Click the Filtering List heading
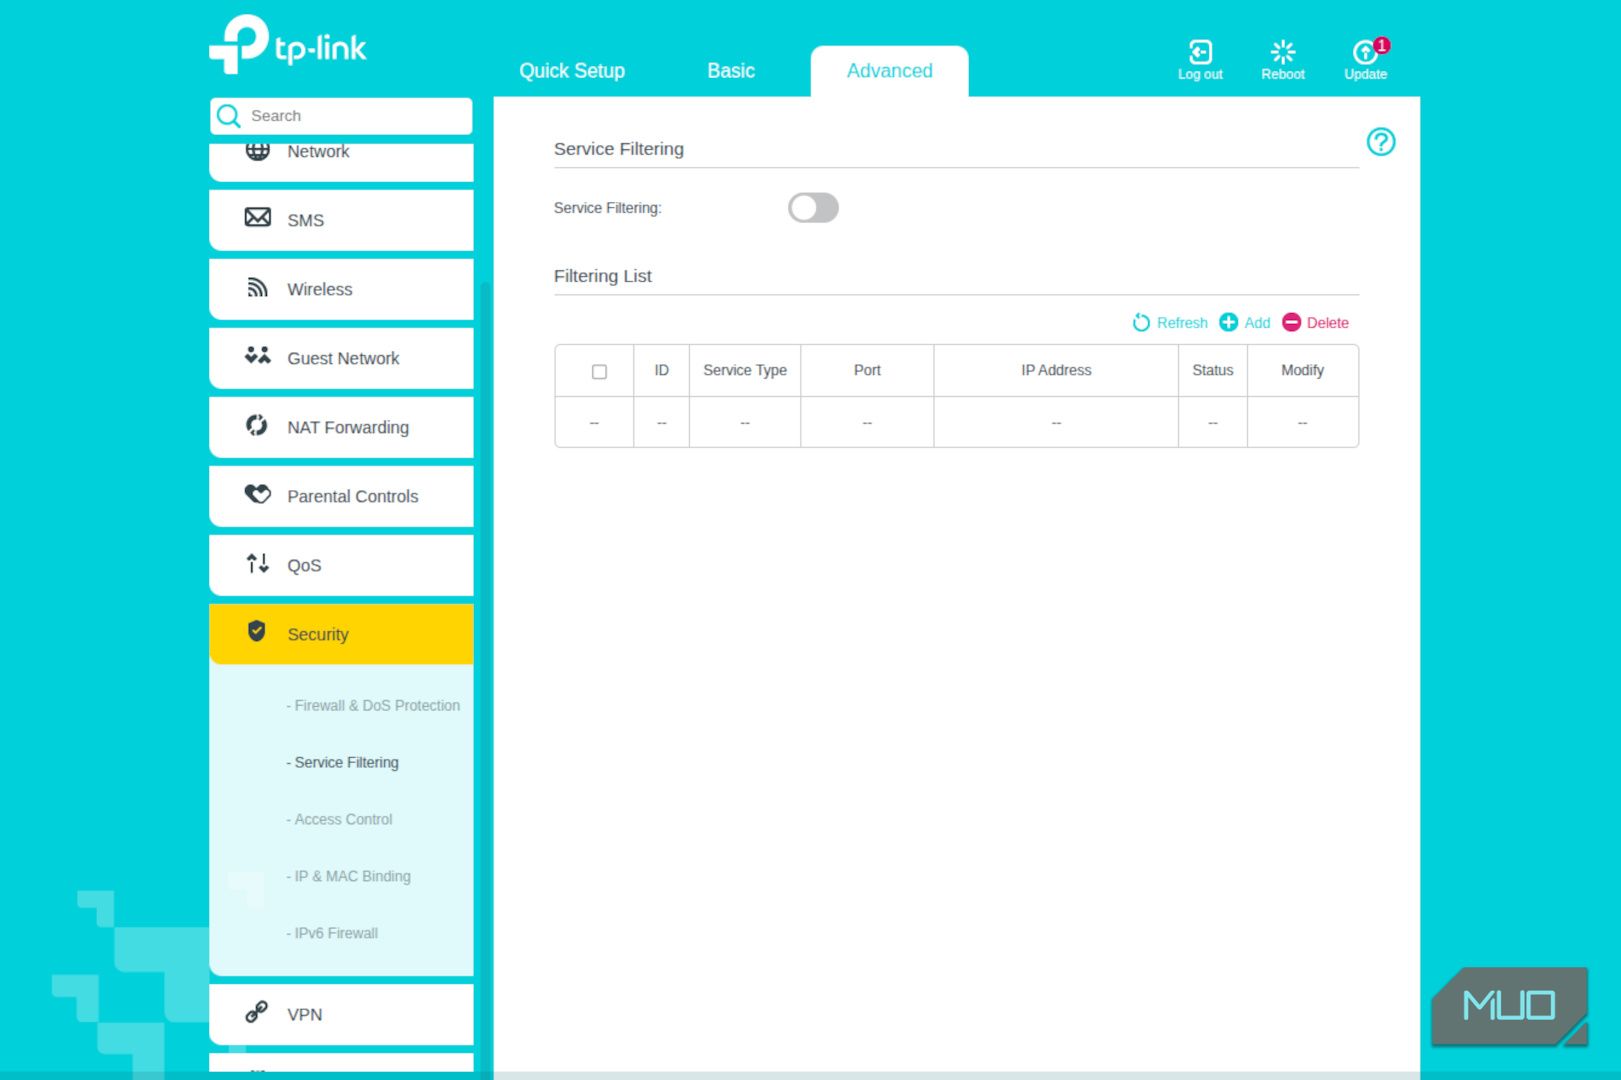 click(603, 276)
